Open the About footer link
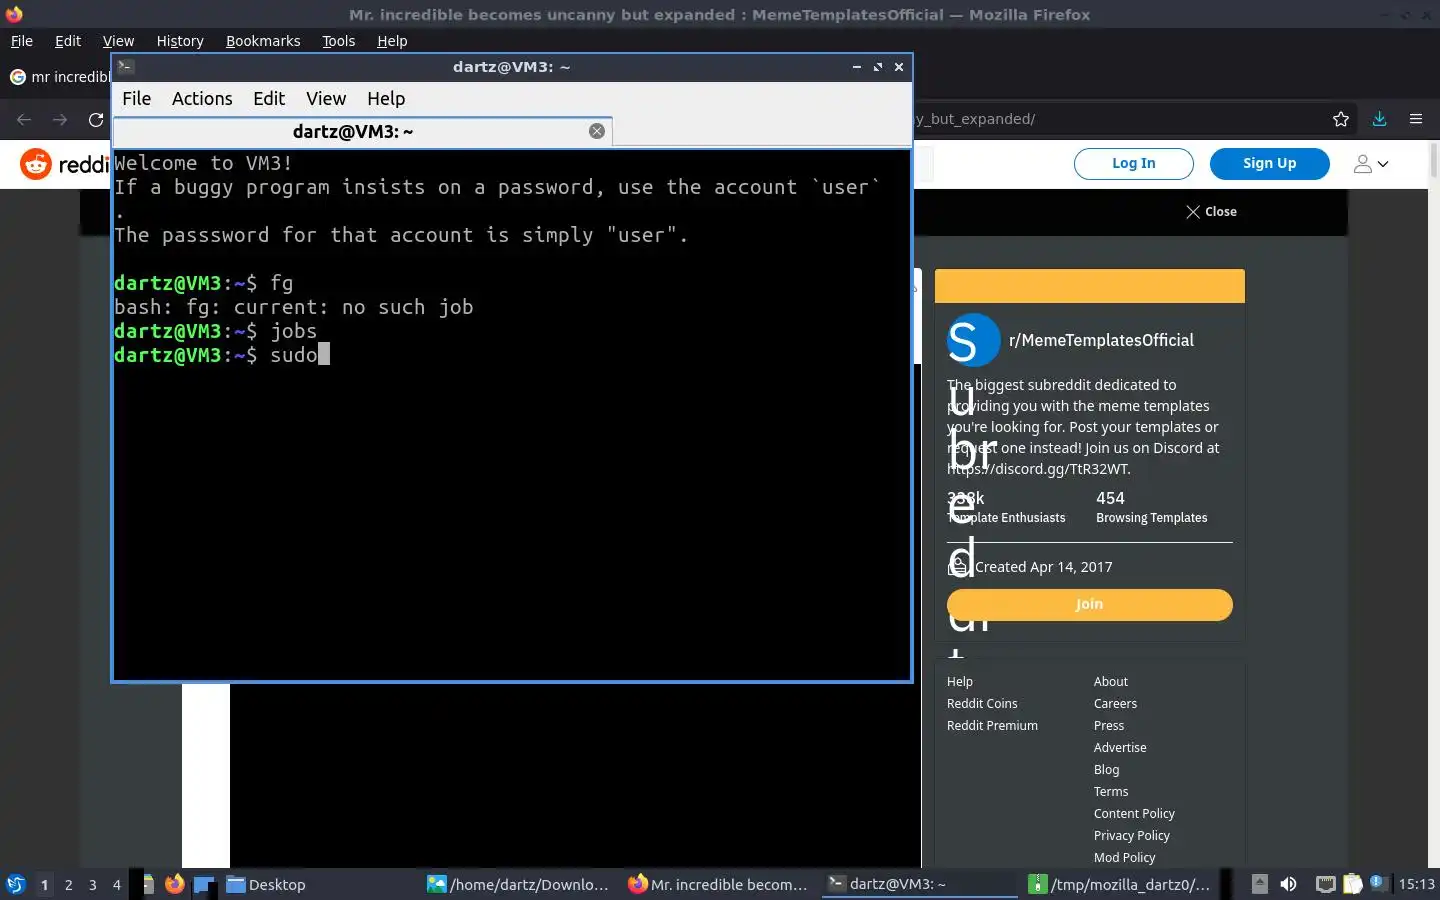This screenshot has height=900, width=1440. point(1110,682)
